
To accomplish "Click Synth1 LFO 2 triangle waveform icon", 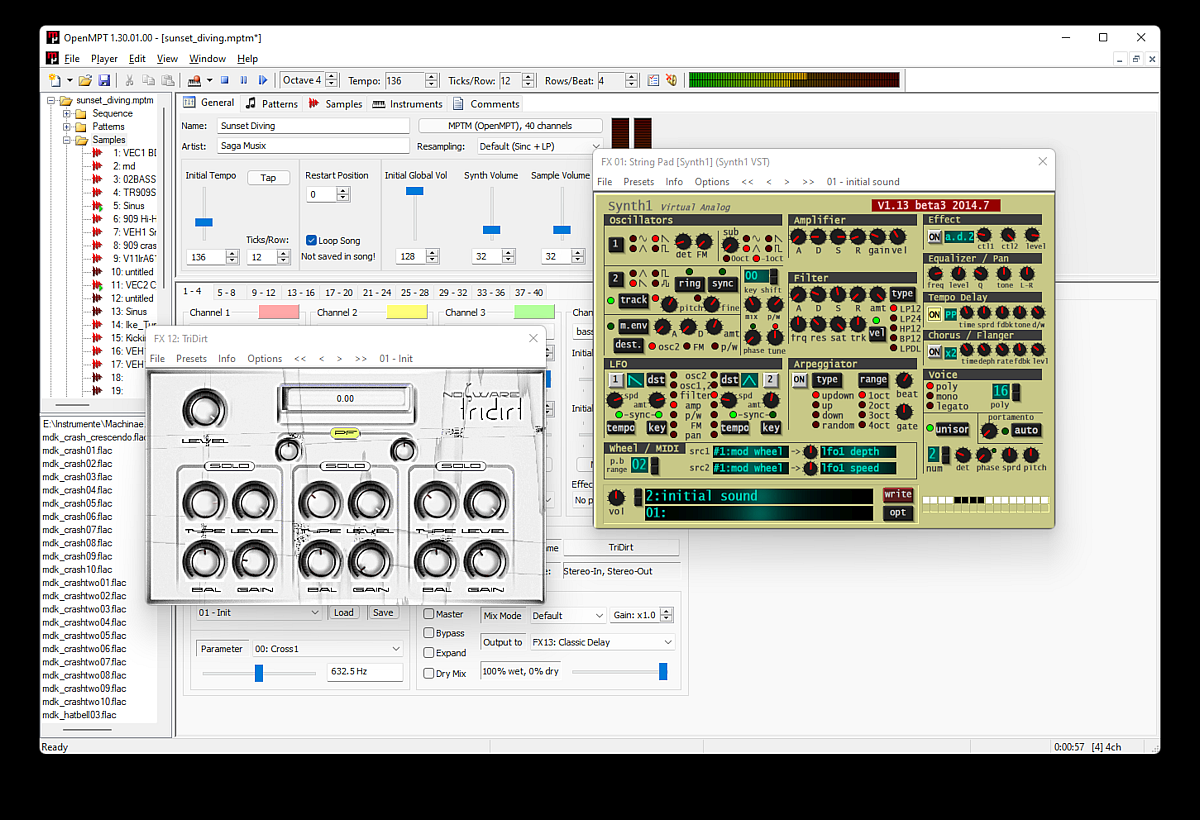I will (749, 380).
